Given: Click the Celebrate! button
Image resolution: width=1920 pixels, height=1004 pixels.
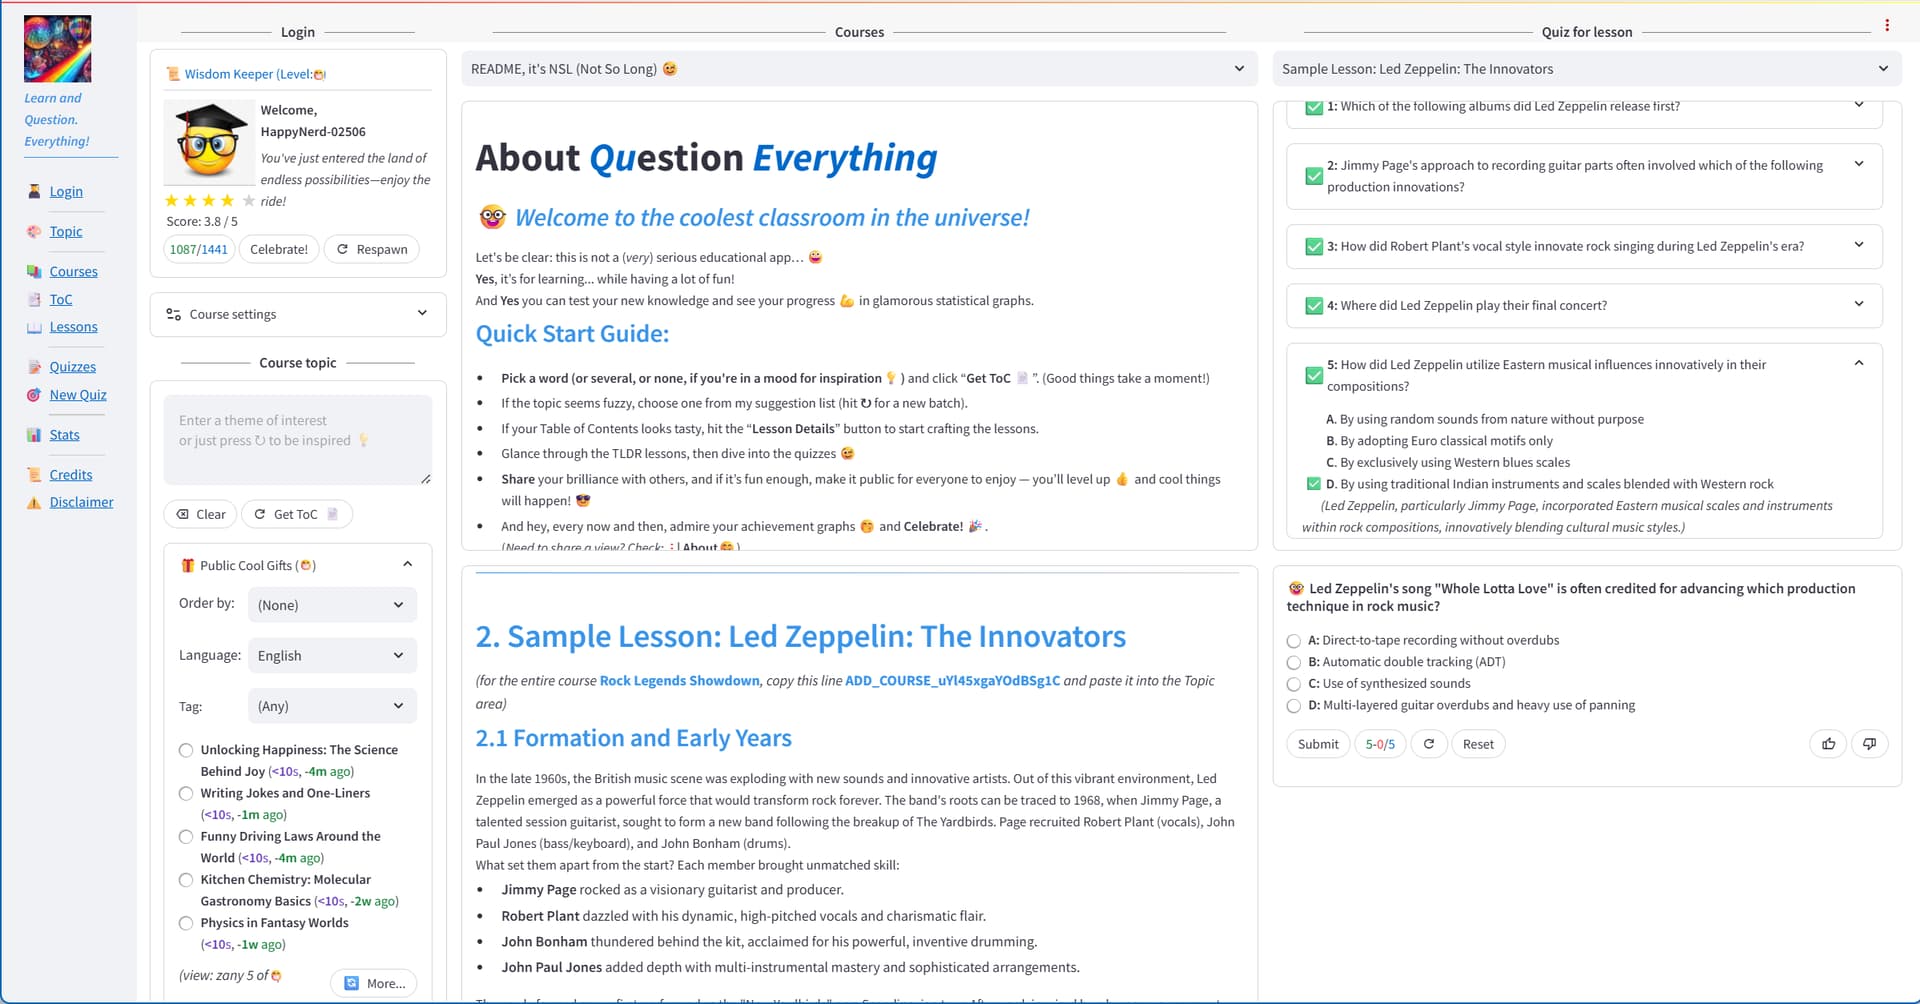Looking at the screenshot, I should click(279, 249).
